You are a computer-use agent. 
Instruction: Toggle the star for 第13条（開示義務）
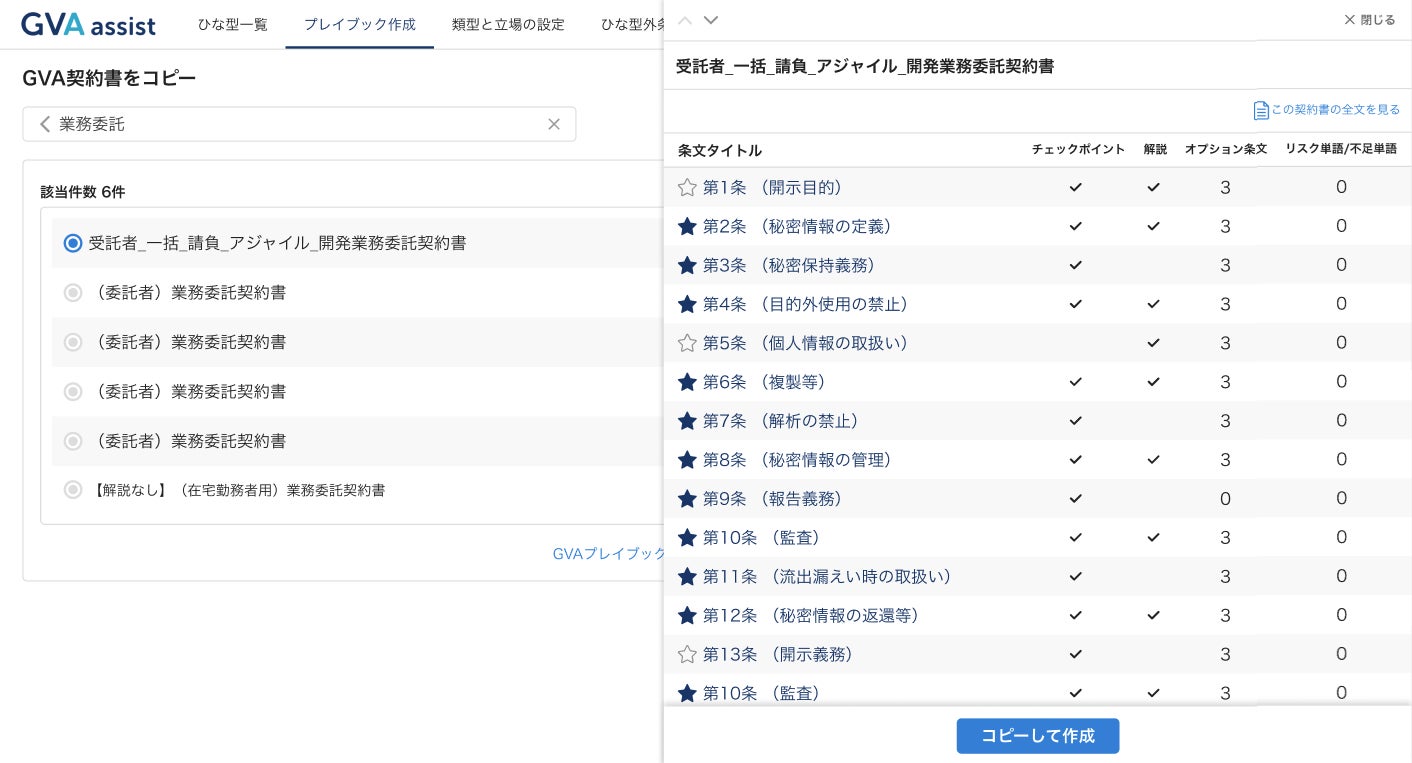(687, 655)
